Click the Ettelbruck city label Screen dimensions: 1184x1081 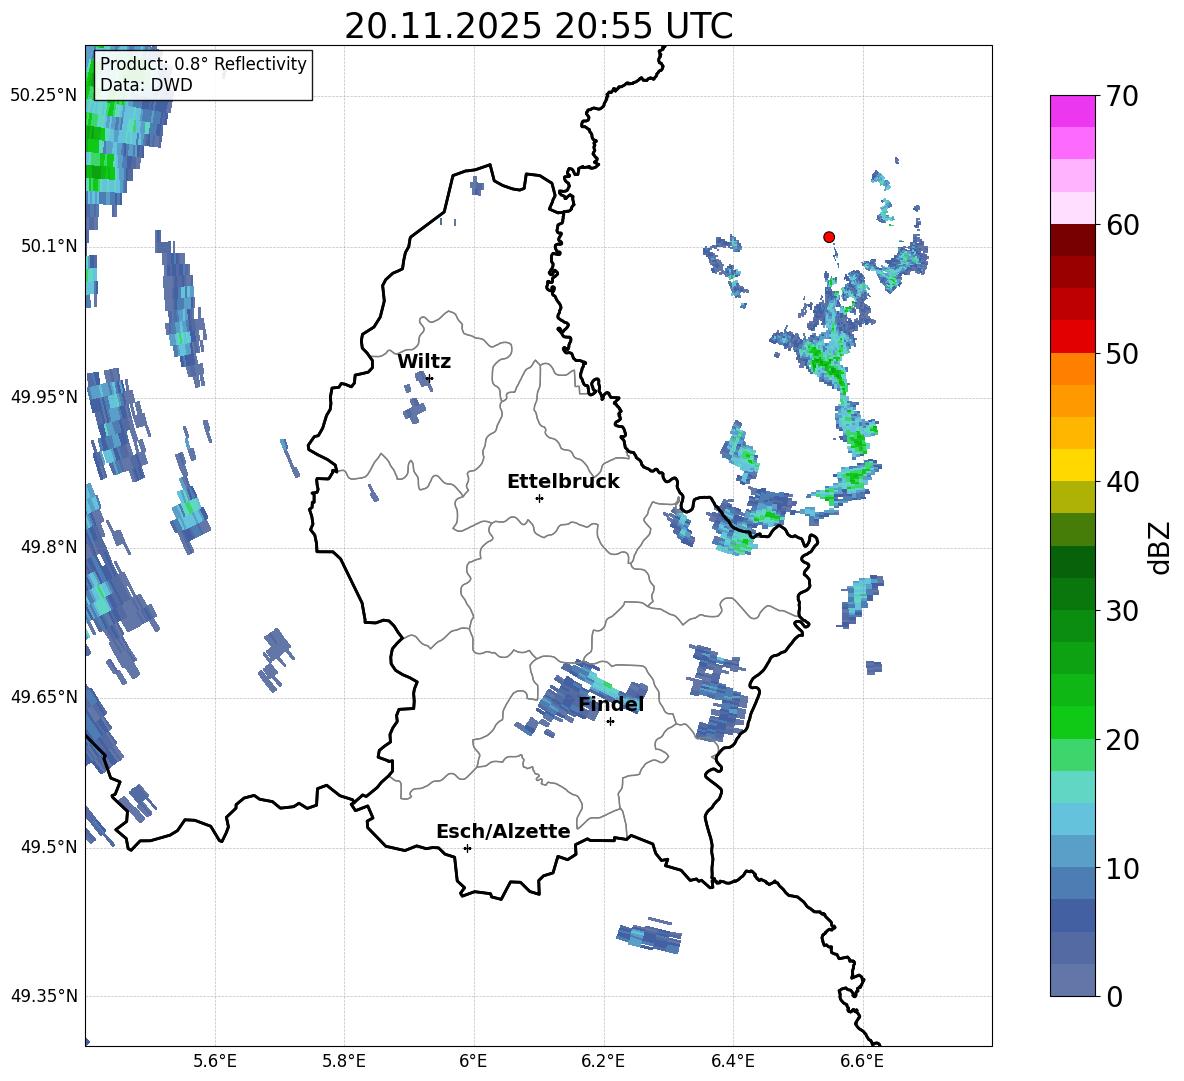(x=563, y=482)
